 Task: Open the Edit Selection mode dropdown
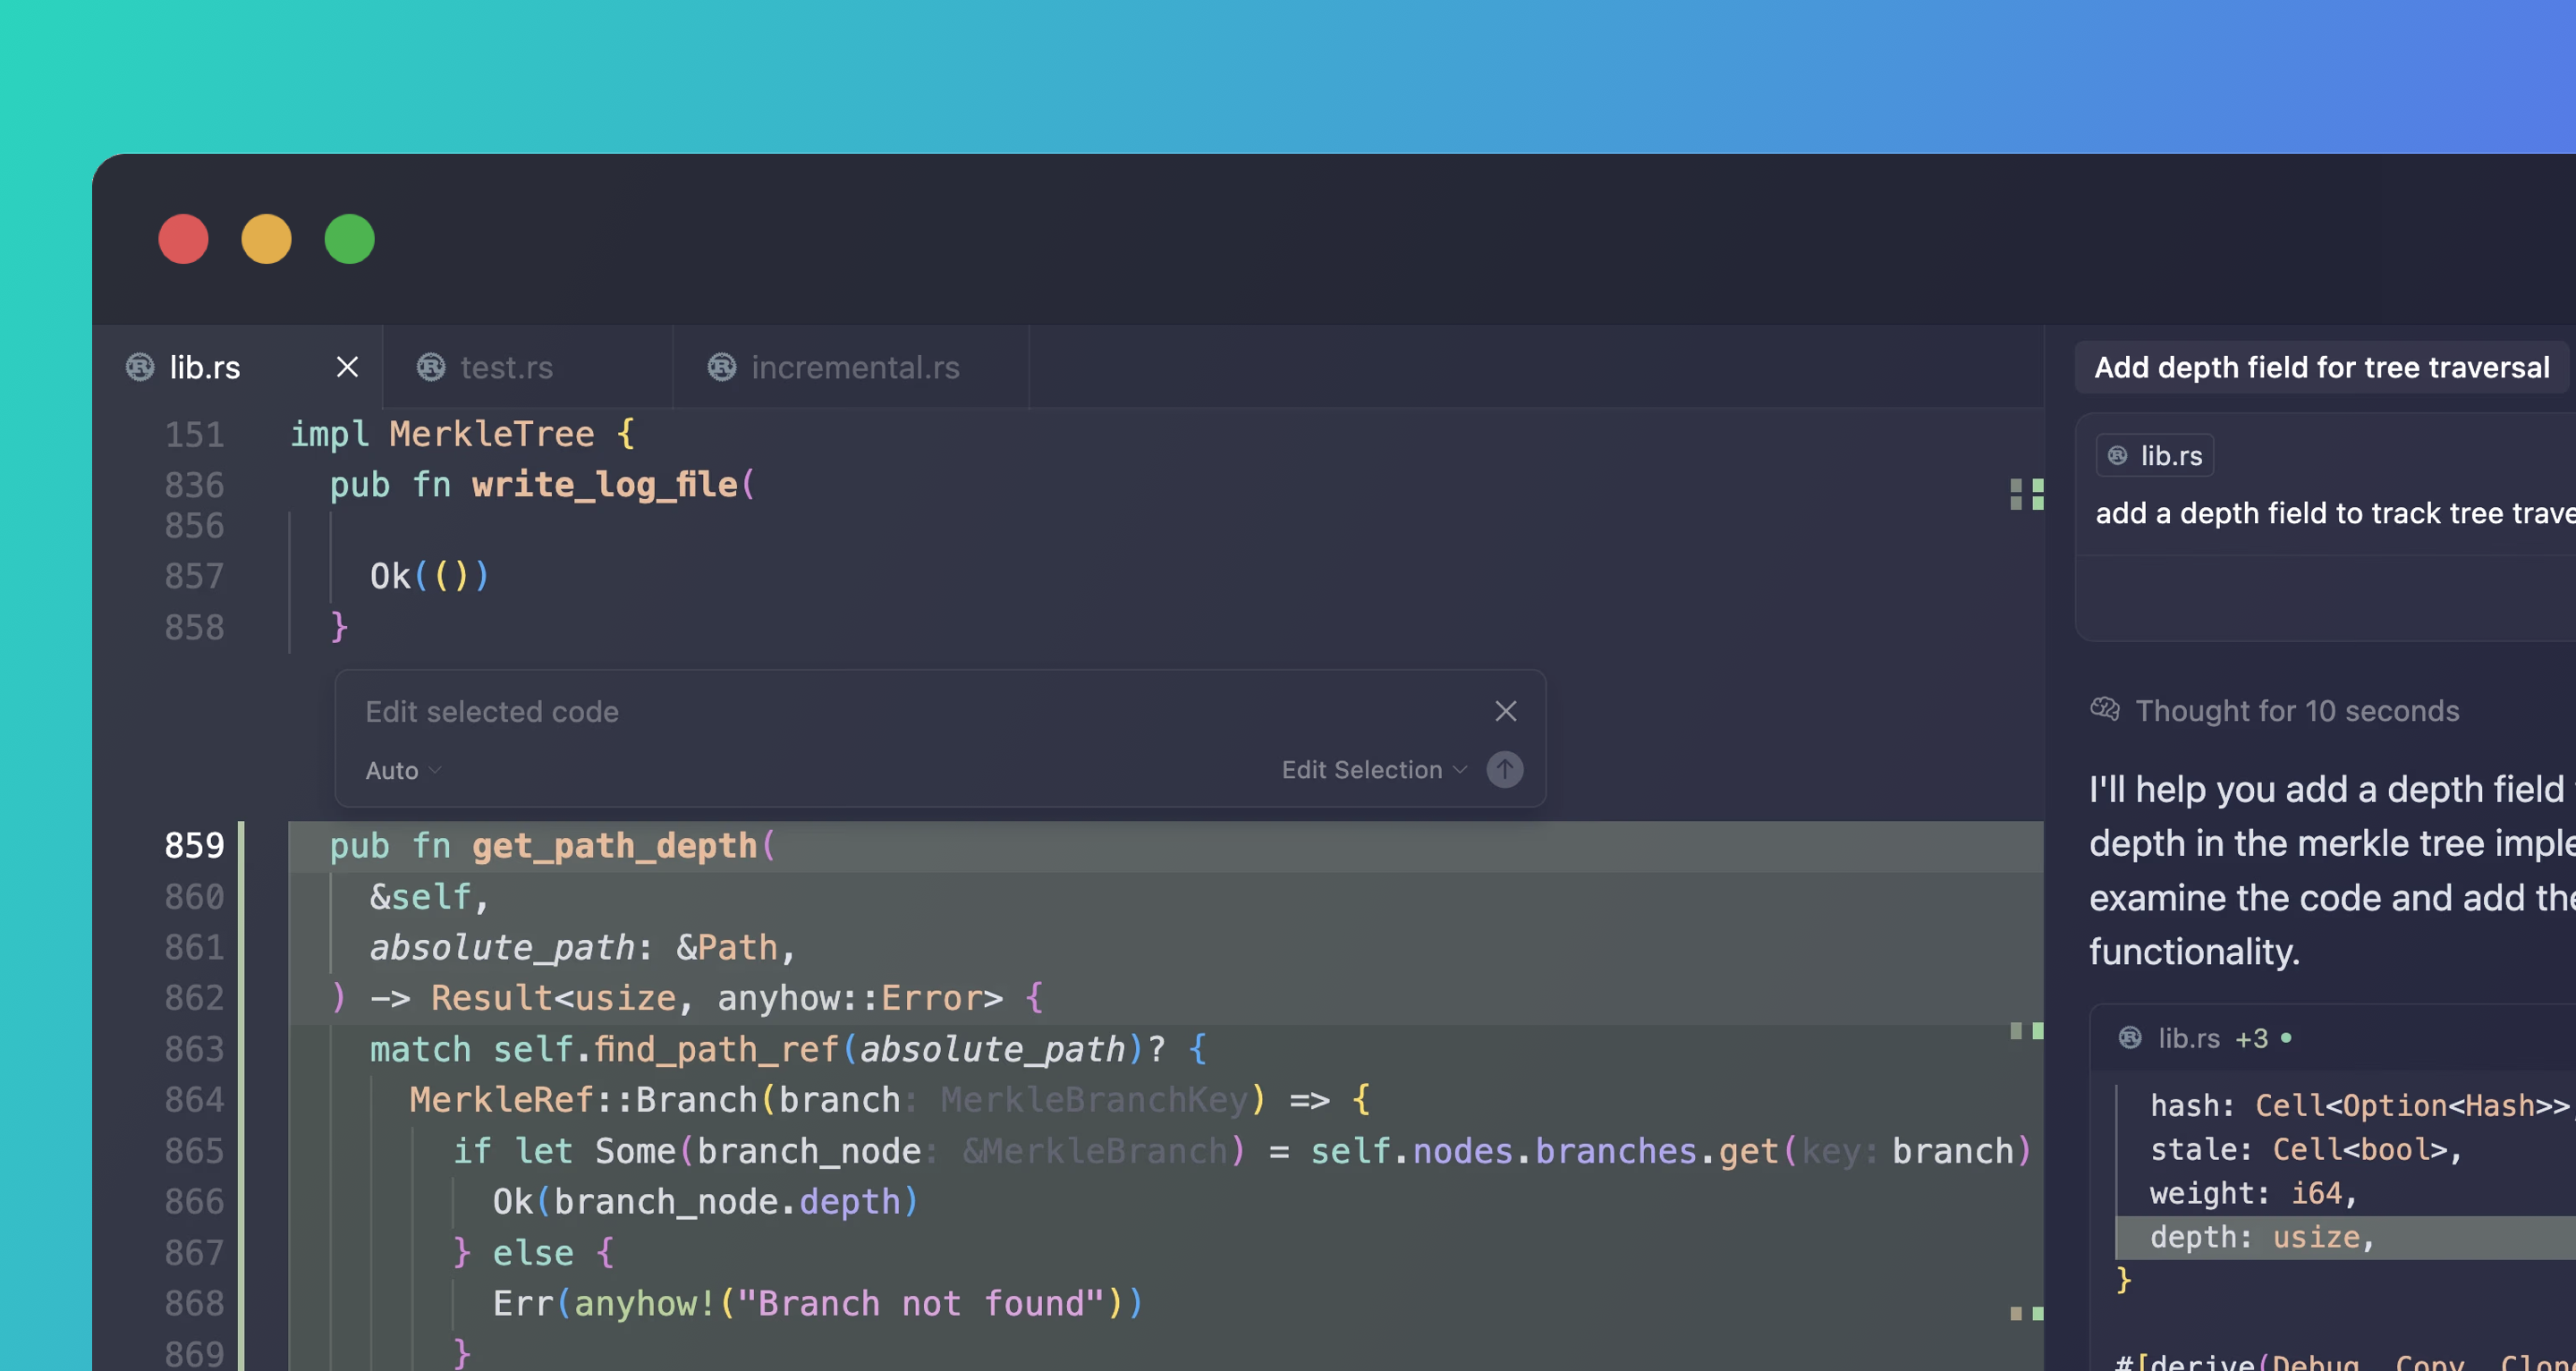coord(1374,769)
